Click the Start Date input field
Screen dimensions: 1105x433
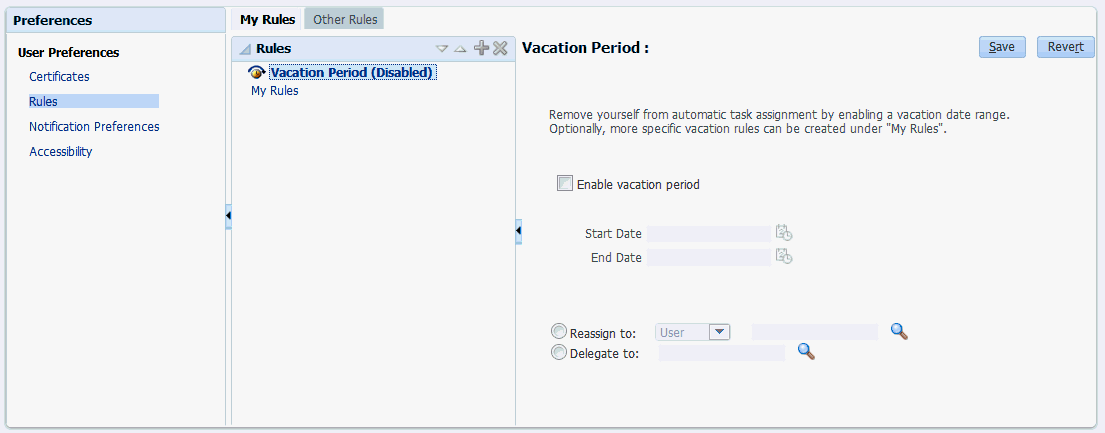(x=708, y=233)
